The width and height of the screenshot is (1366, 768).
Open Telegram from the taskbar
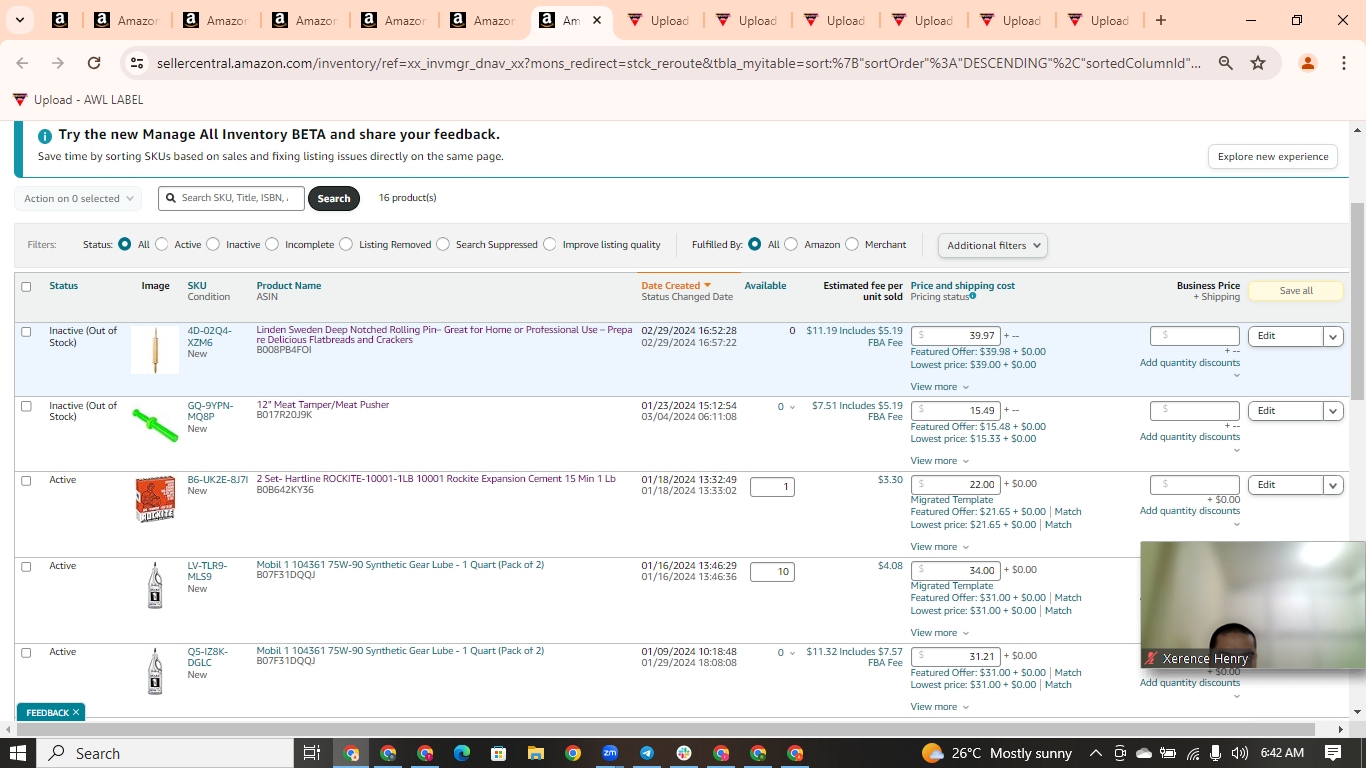tap(647, 753)
